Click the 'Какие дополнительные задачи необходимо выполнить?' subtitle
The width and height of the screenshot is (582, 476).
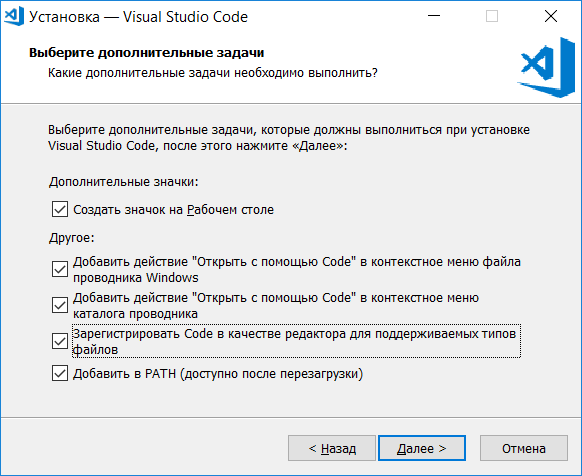click(x=213, y=73)
